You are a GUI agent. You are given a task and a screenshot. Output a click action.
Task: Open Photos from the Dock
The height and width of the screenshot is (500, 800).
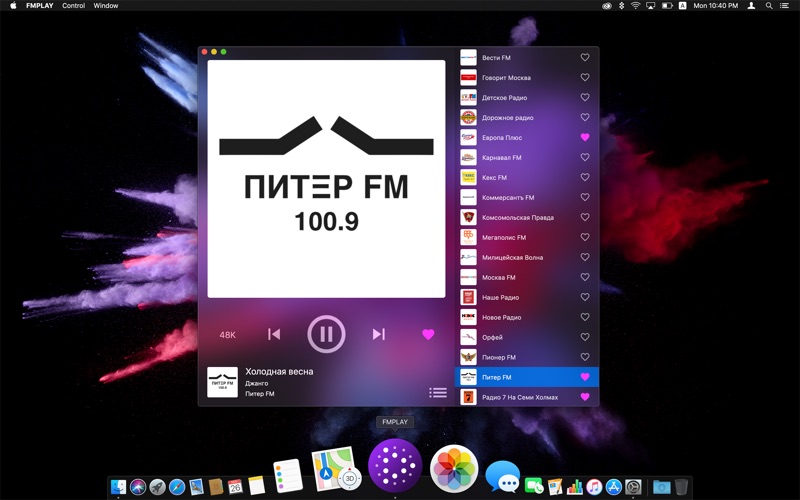[454, 469]
